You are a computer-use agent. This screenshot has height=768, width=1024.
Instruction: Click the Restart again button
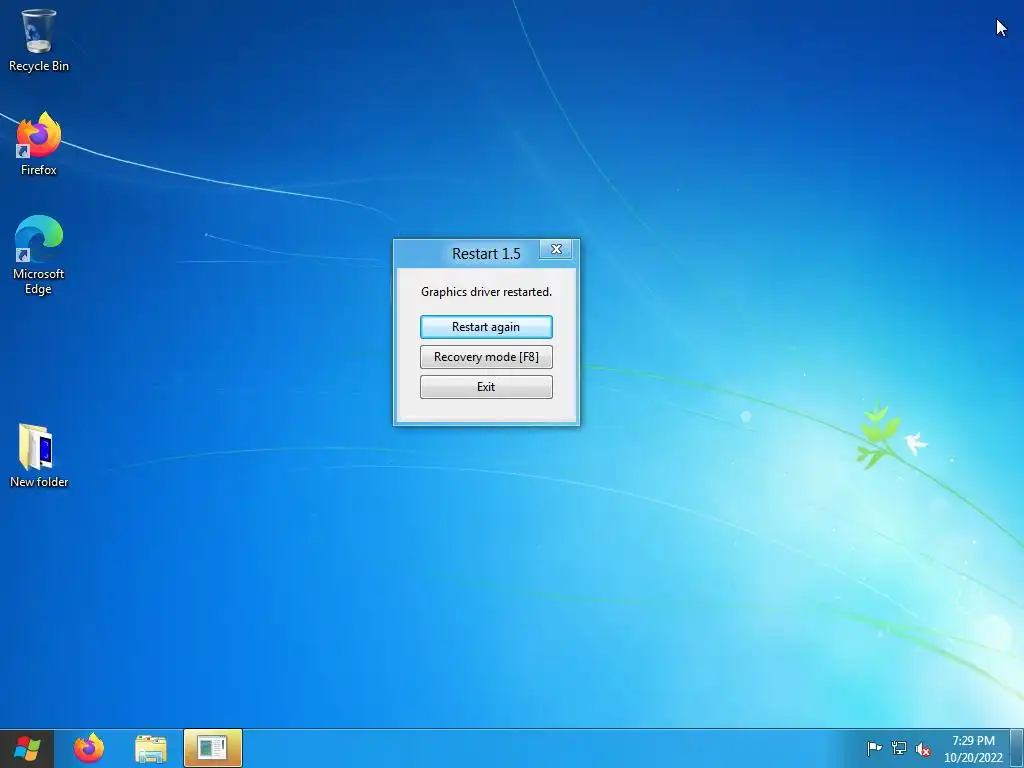(486, 327)
